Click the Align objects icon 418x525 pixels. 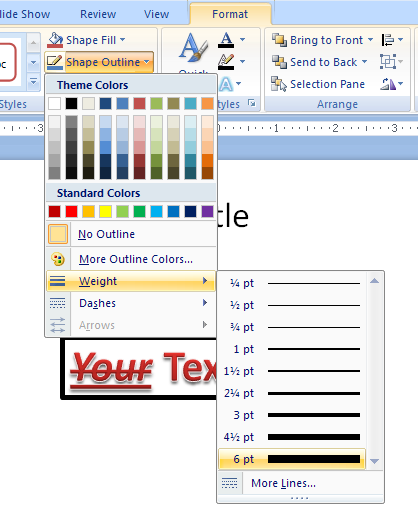tap(388, 40)
